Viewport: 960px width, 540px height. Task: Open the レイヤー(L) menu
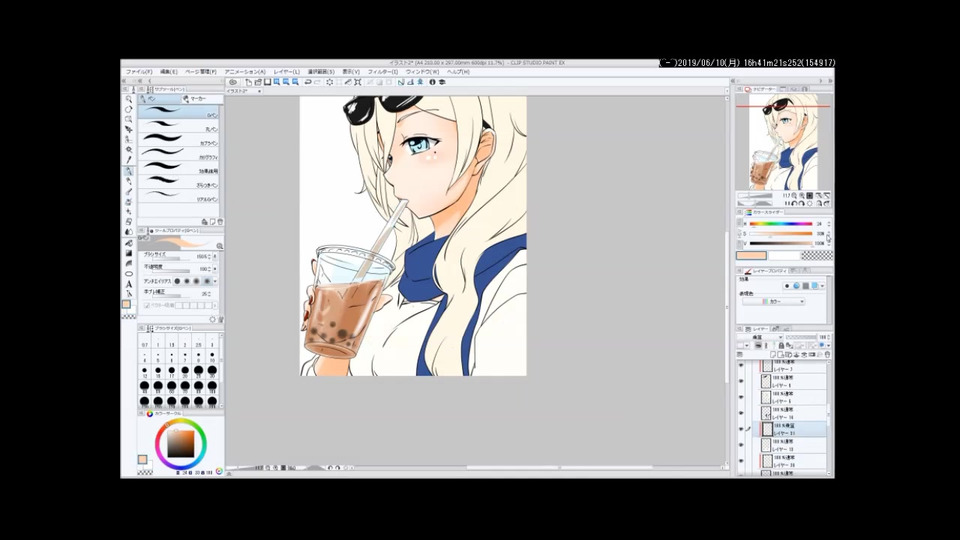coord(287,72)
